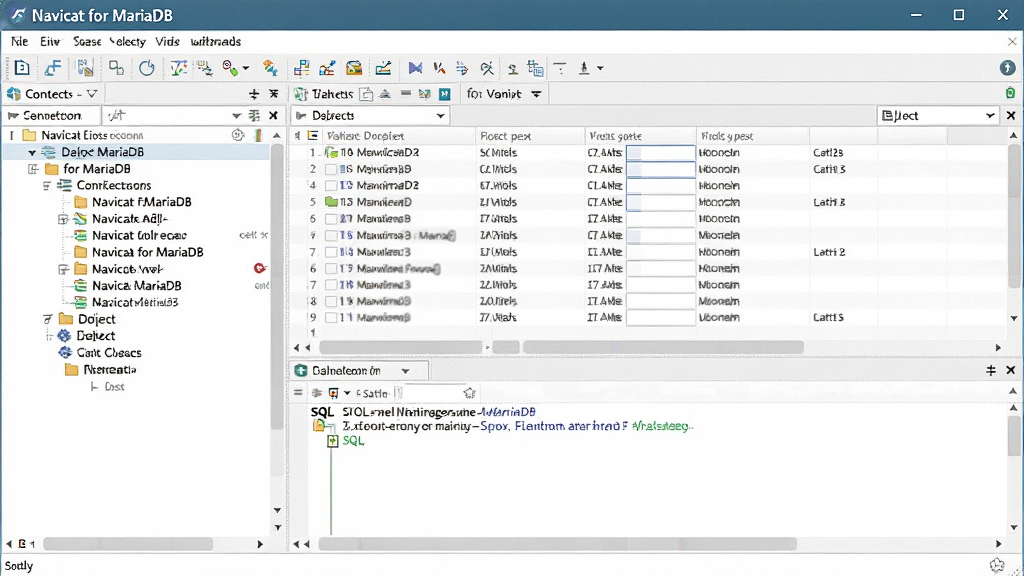Click the green battery icon at far right
The width and height of the screenshot is (1024, 576).
pos(1010,93)
